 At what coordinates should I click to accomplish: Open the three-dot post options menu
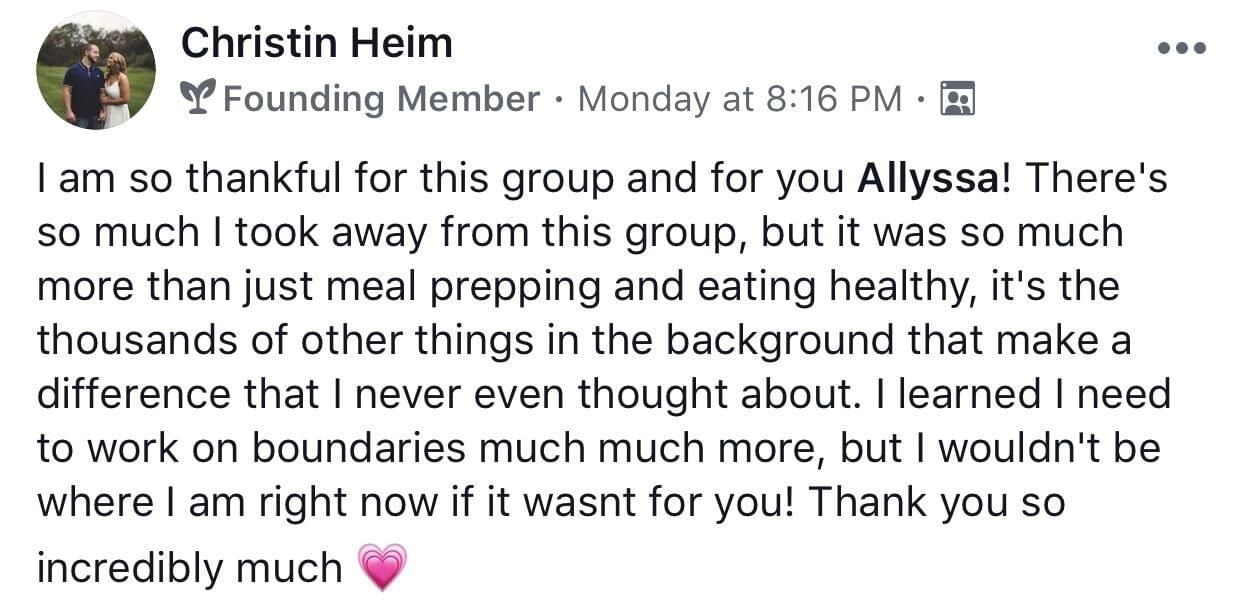1181,47
